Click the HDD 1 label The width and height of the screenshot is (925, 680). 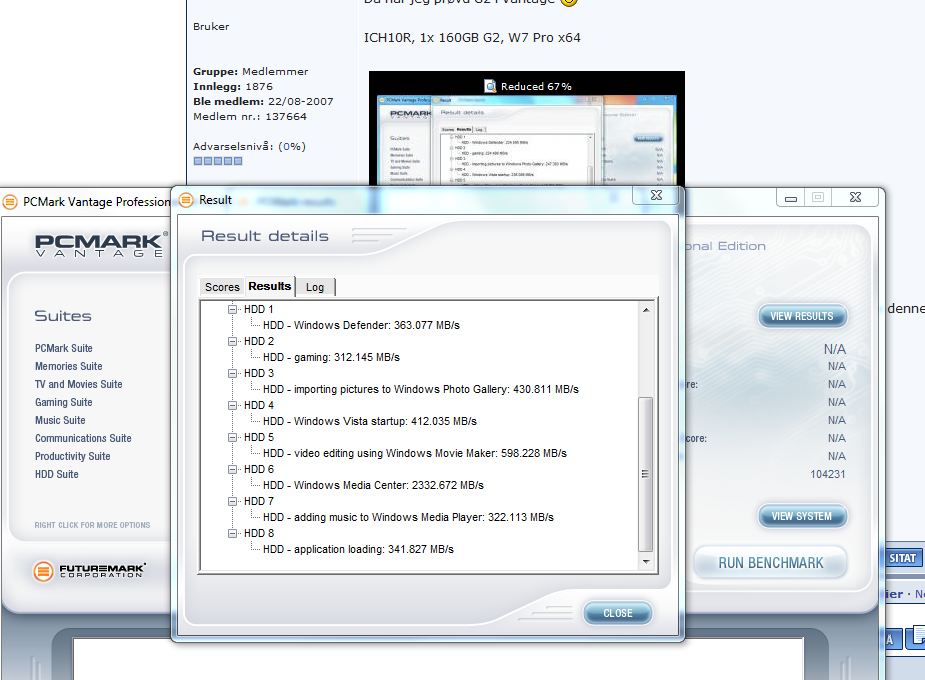pyautogui.click(x=258, y=309)
